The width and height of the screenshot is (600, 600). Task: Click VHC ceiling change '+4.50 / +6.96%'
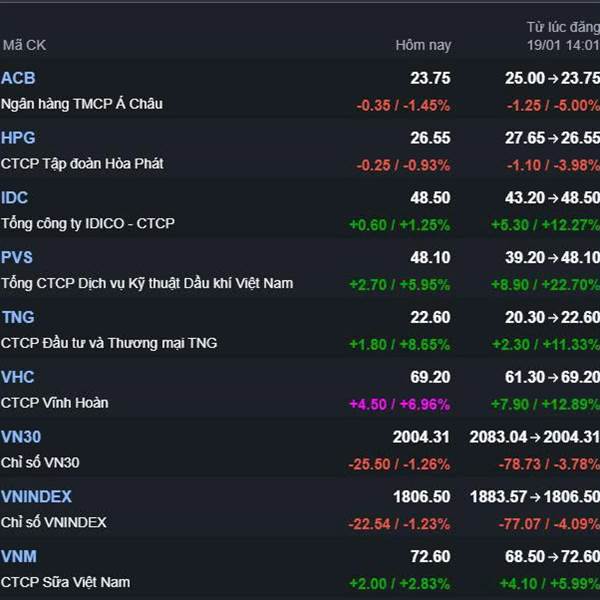coord(400,404)
